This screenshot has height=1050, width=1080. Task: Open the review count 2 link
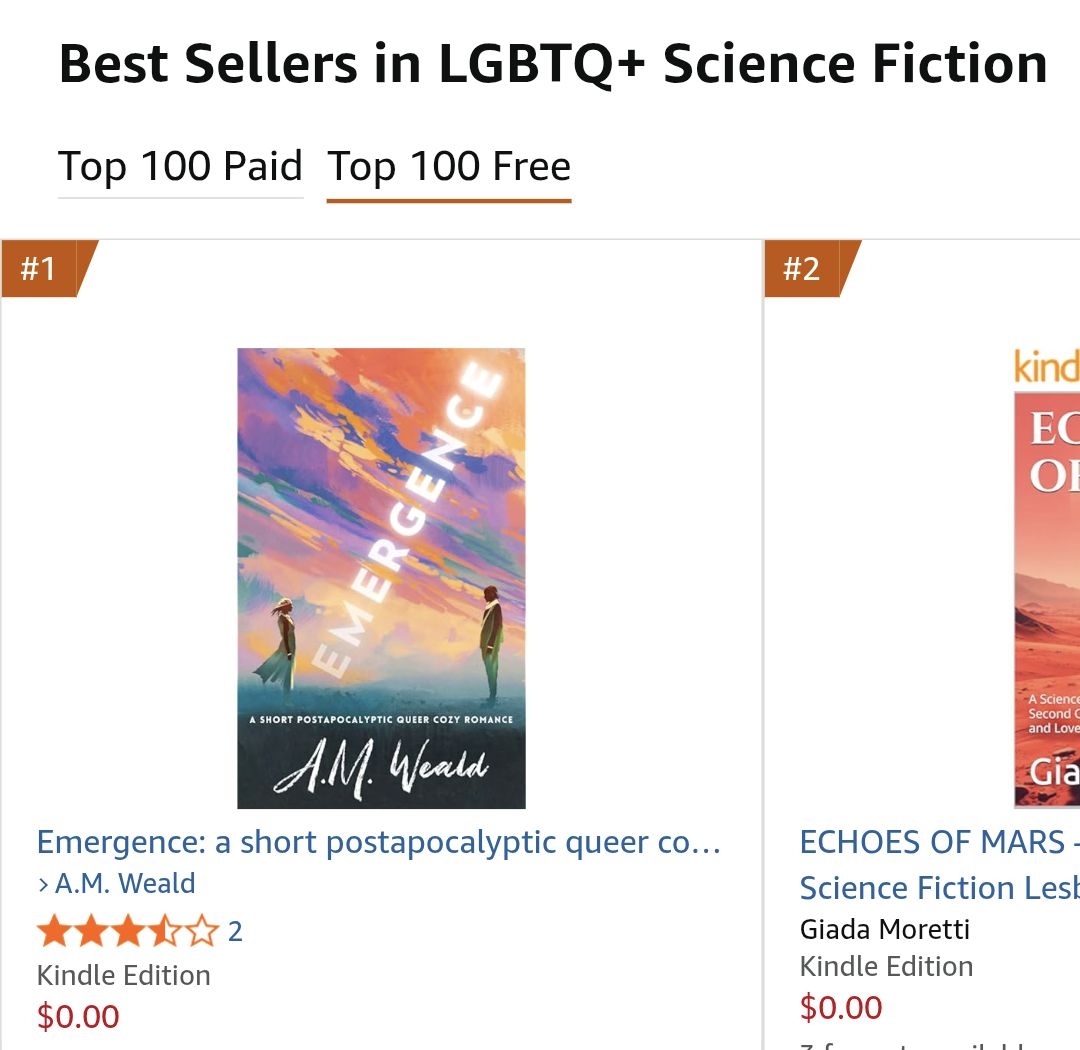pos(235,932)
